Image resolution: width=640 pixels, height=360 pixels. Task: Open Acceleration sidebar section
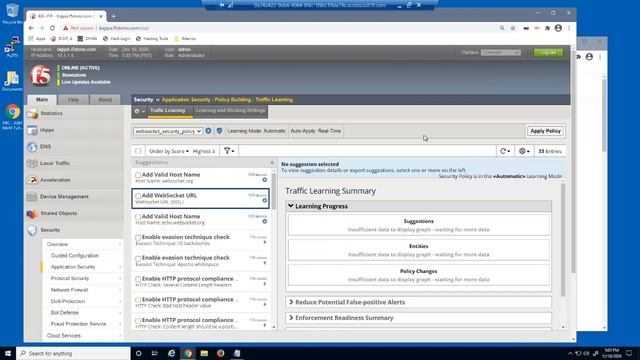click(x=55, y=180)
